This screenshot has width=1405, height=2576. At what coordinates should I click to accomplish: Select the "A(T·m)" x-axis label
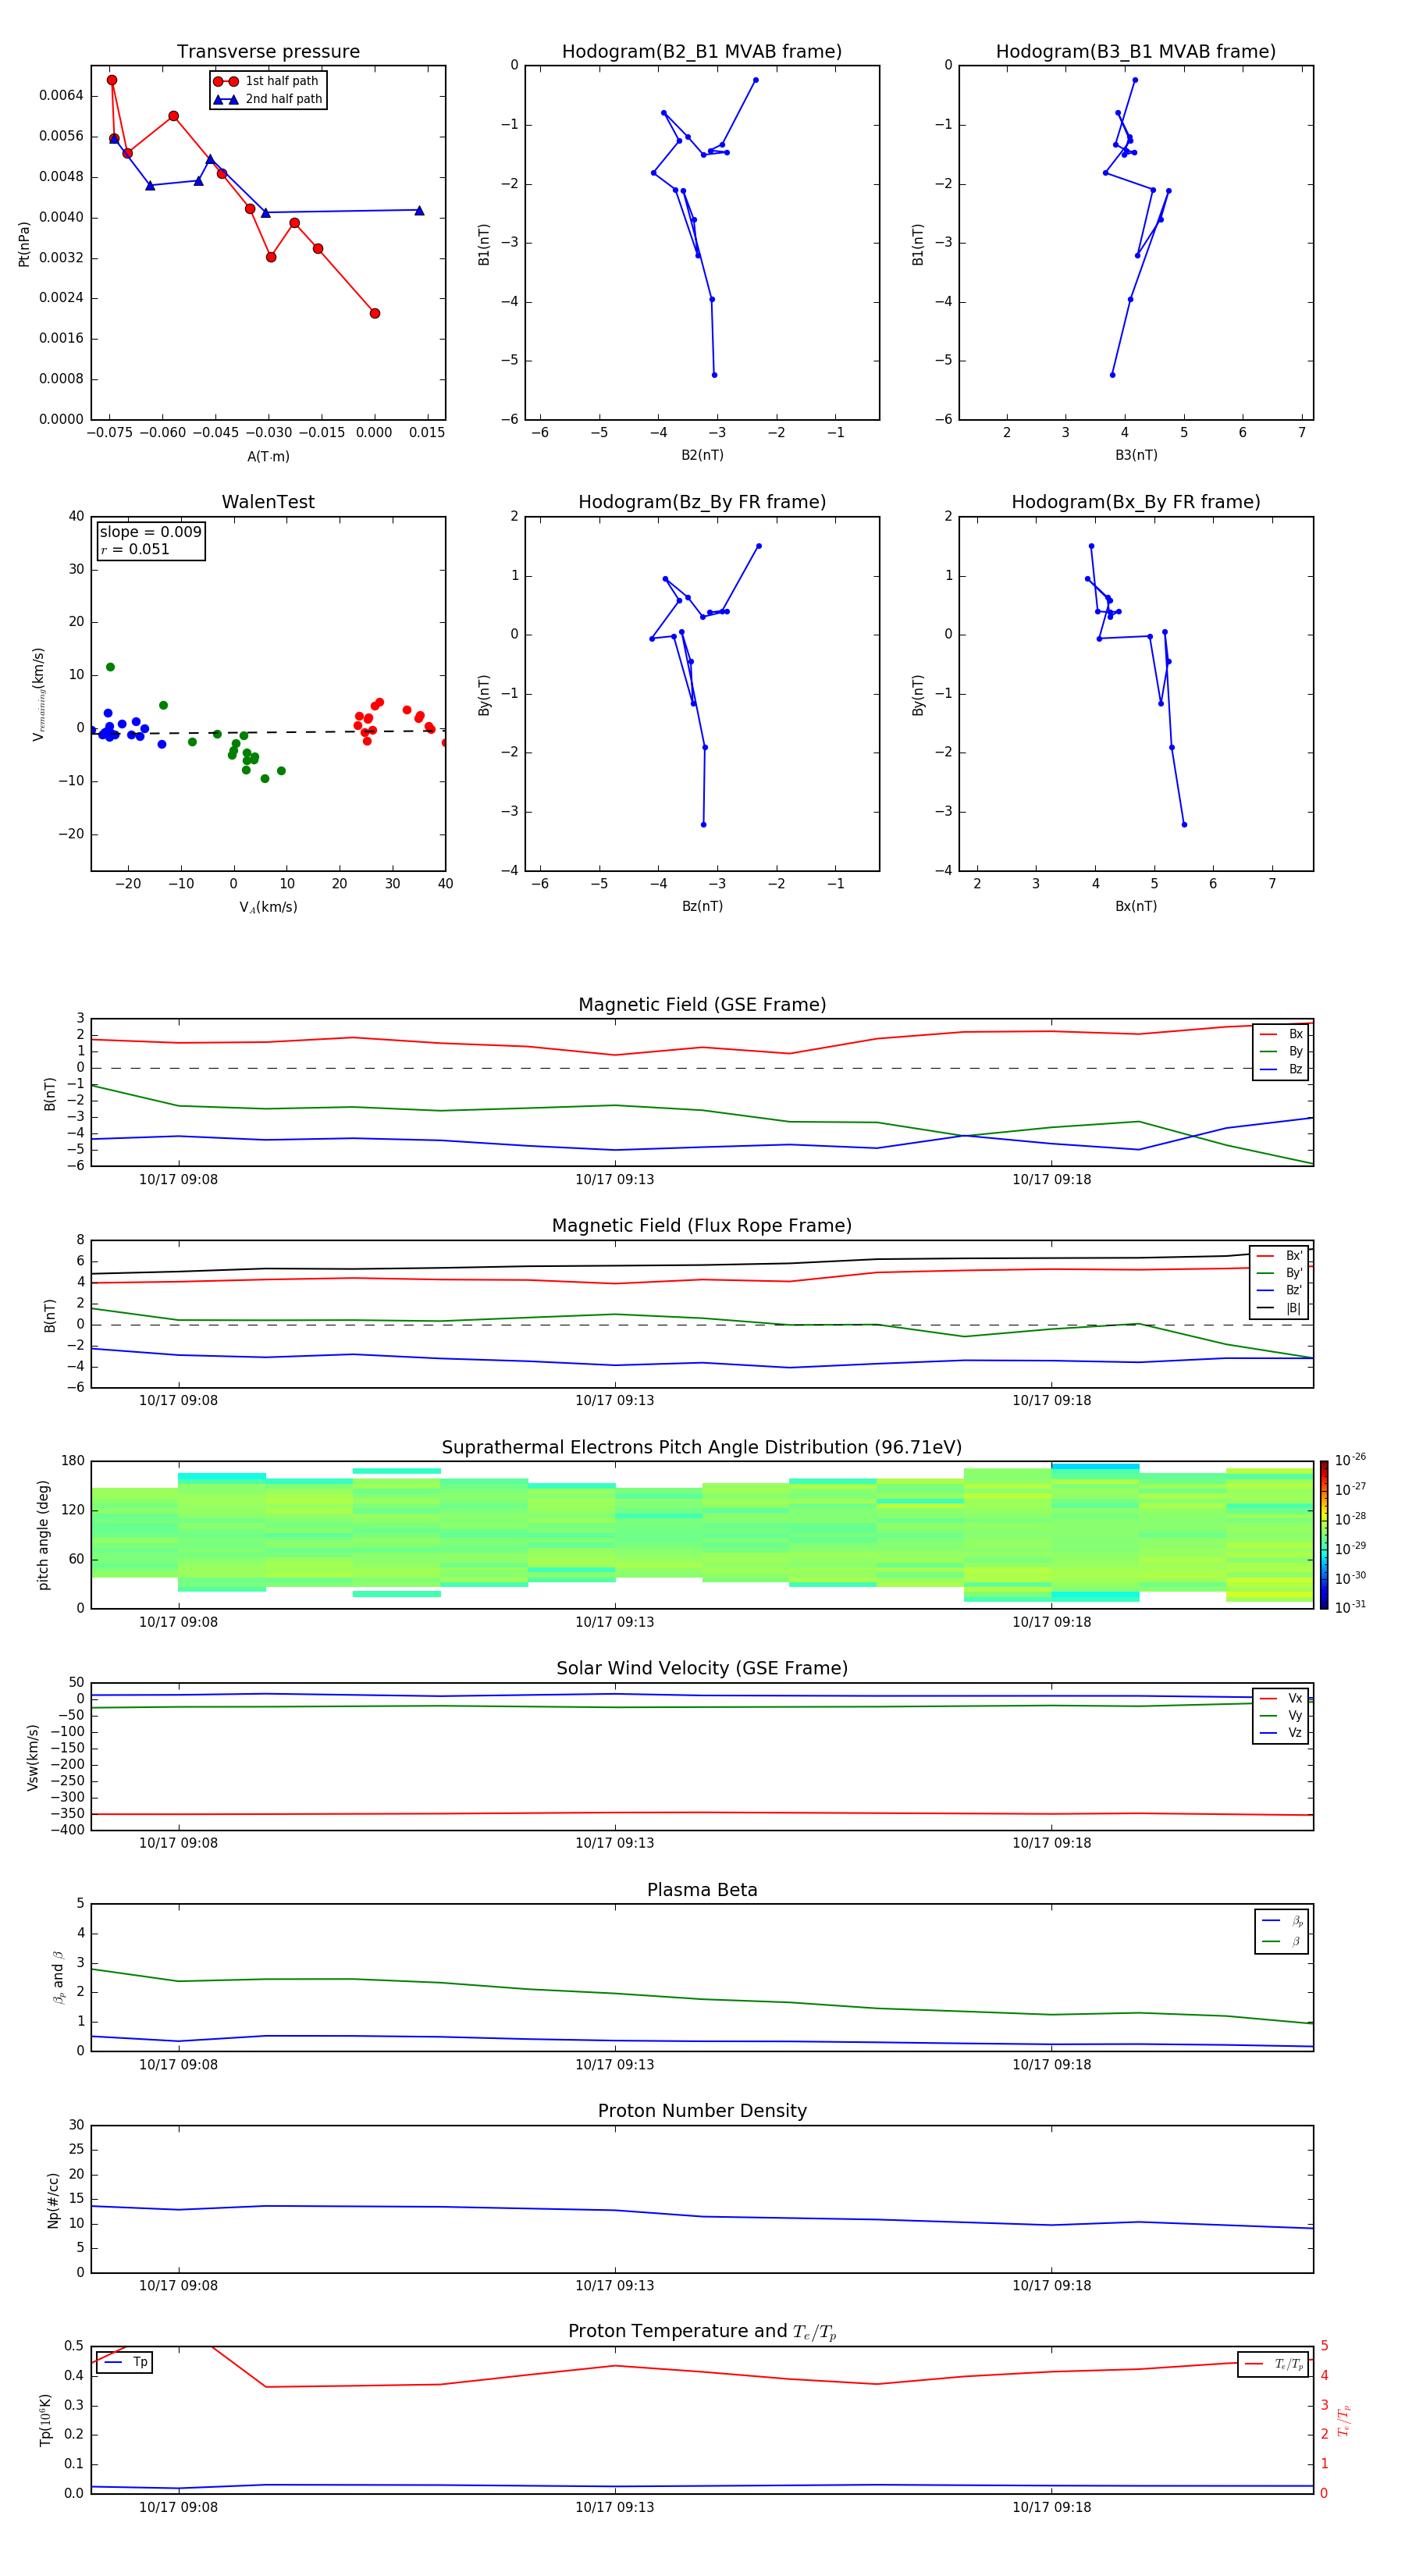pyautogui.click(x=268, y=456)
